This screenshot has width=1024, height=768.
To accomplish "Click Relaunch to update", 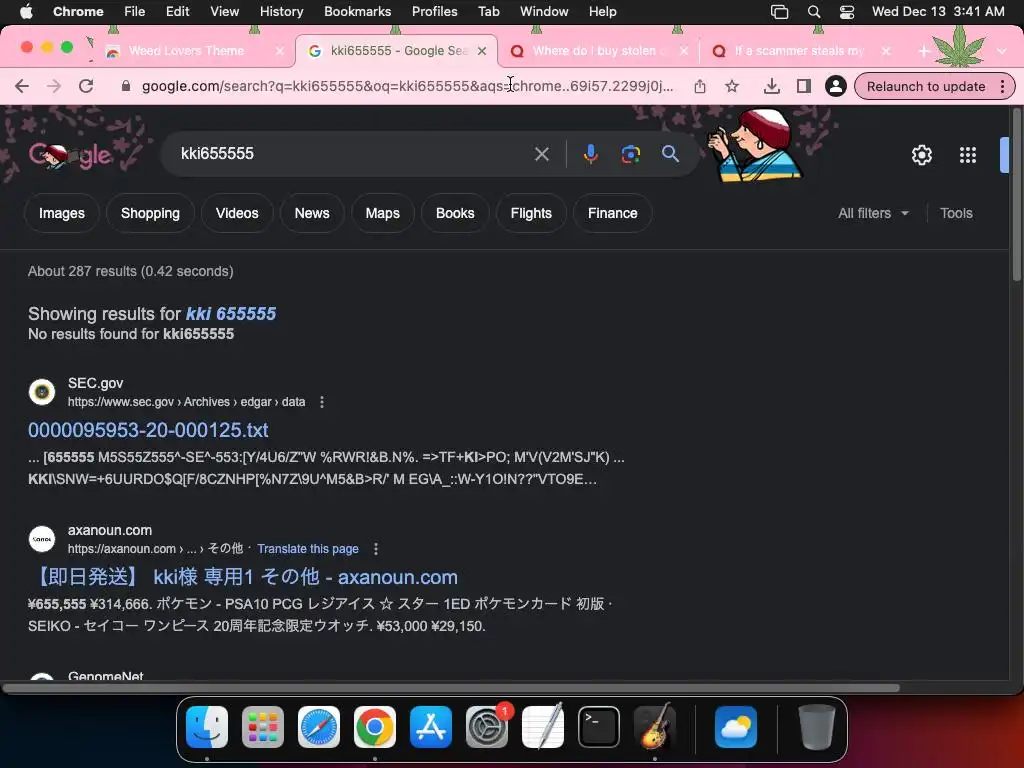I will tap(925, 86).
